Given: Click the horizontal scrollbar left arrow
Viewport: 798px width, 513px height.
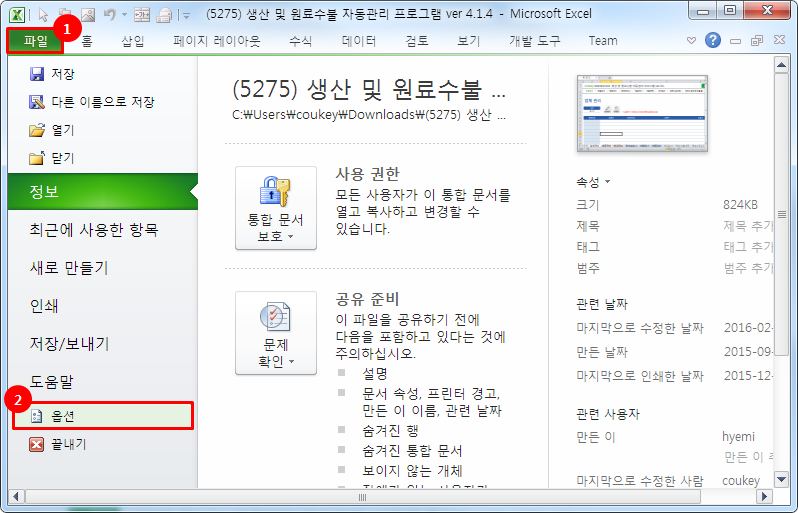Looking at the screenshot, I should 16,496.
